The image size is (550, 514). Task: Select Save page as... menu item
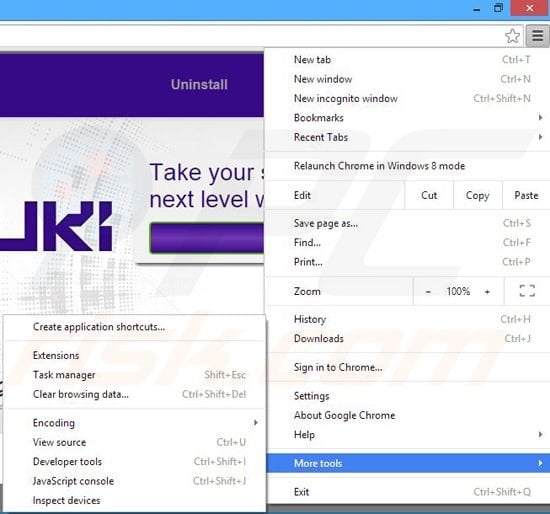(x=408, y=223)
